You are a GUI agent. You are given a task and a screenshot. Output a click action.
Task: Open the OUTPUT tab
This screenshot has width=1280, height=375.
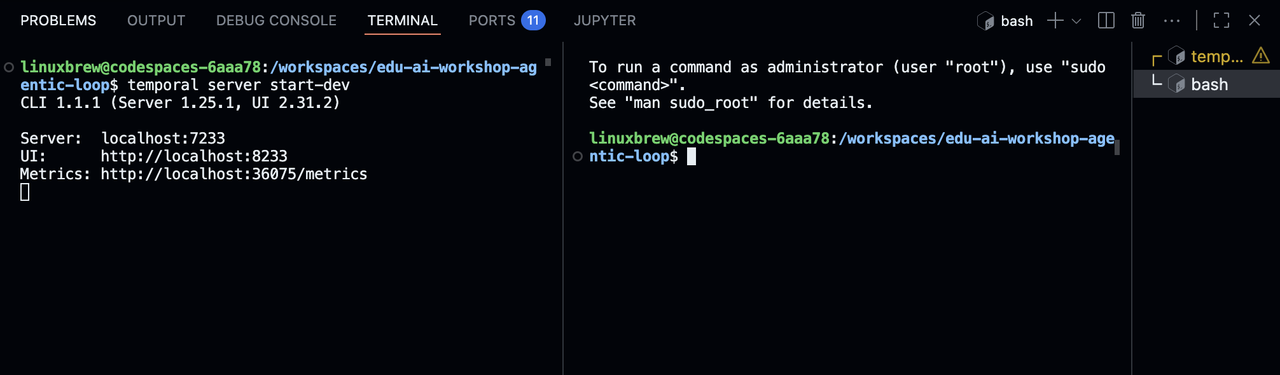[156, 20]
